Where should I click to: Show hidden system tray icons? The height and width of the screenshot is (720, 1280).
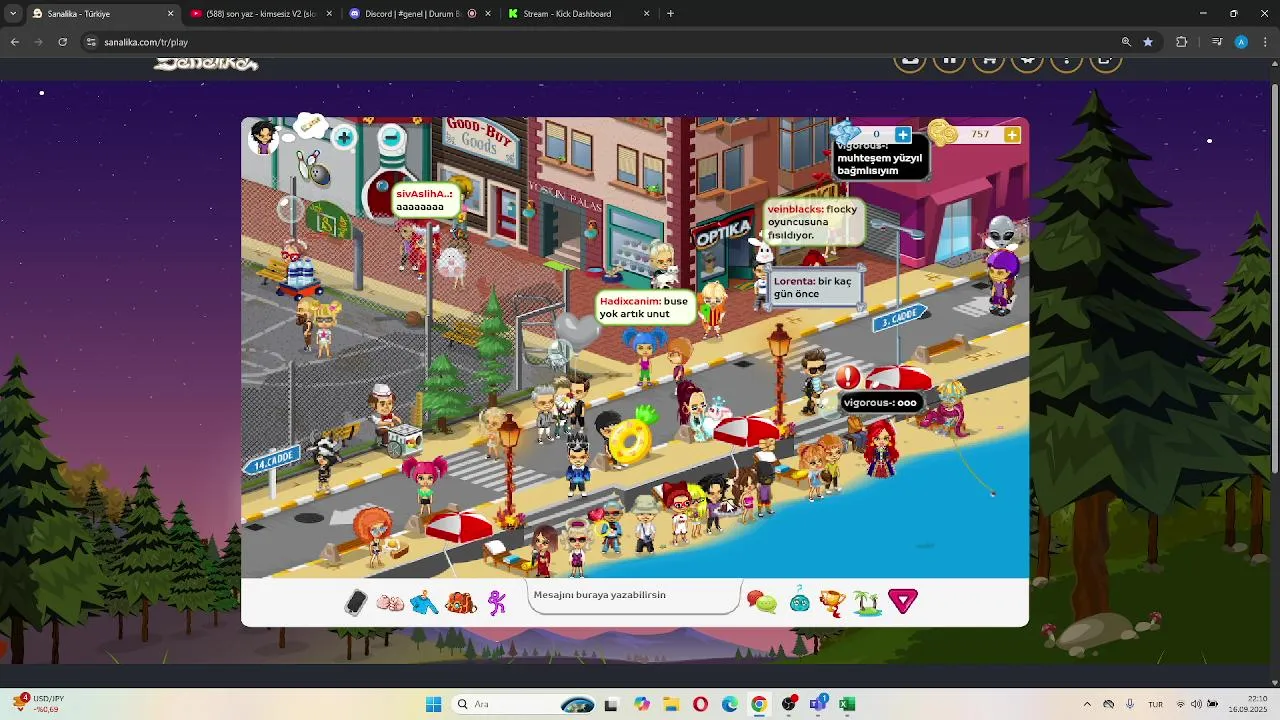click(1087, 704)
